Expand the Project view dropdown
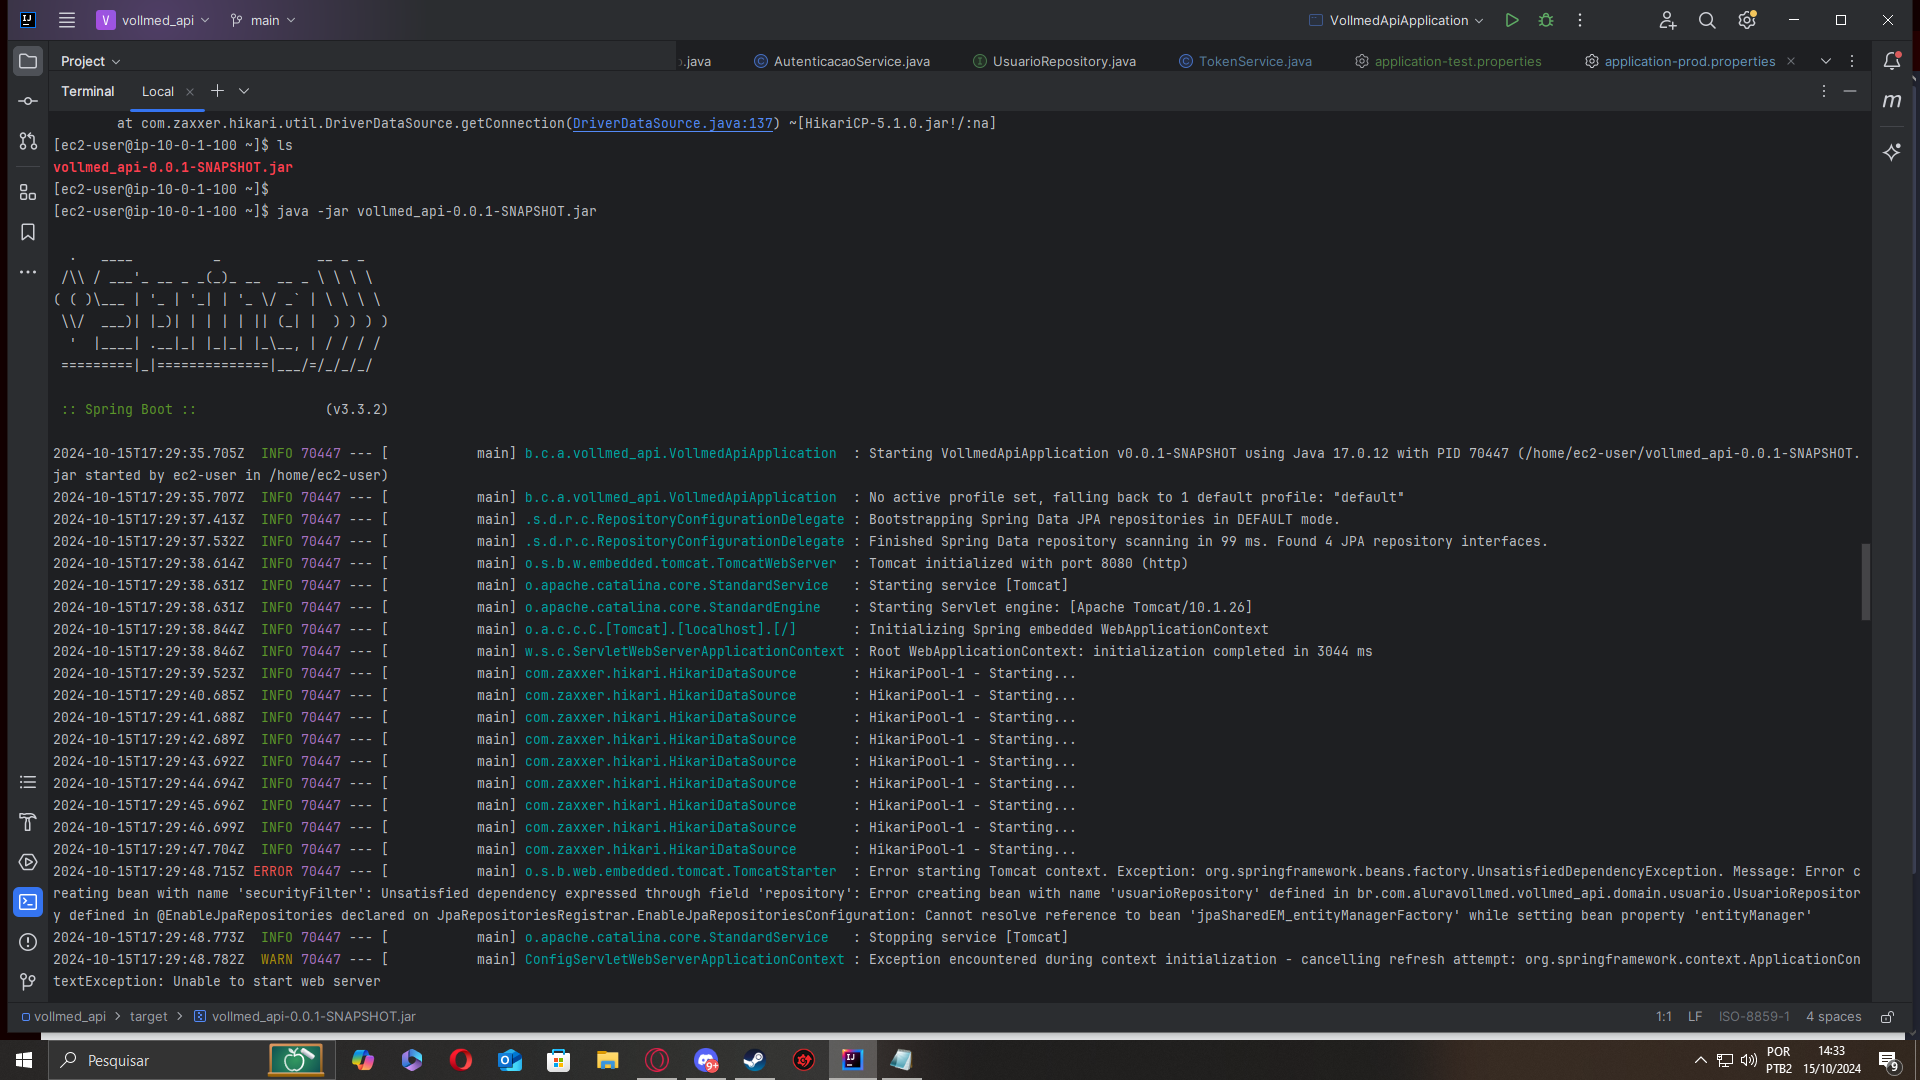The width and height of the screenshot is (1920, 1080). (90, 61)
